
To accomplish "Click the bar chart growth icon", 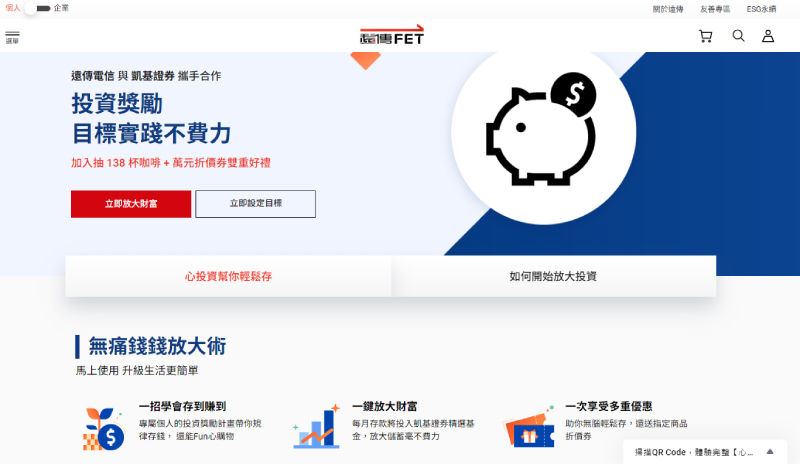I will pos(317,427).
